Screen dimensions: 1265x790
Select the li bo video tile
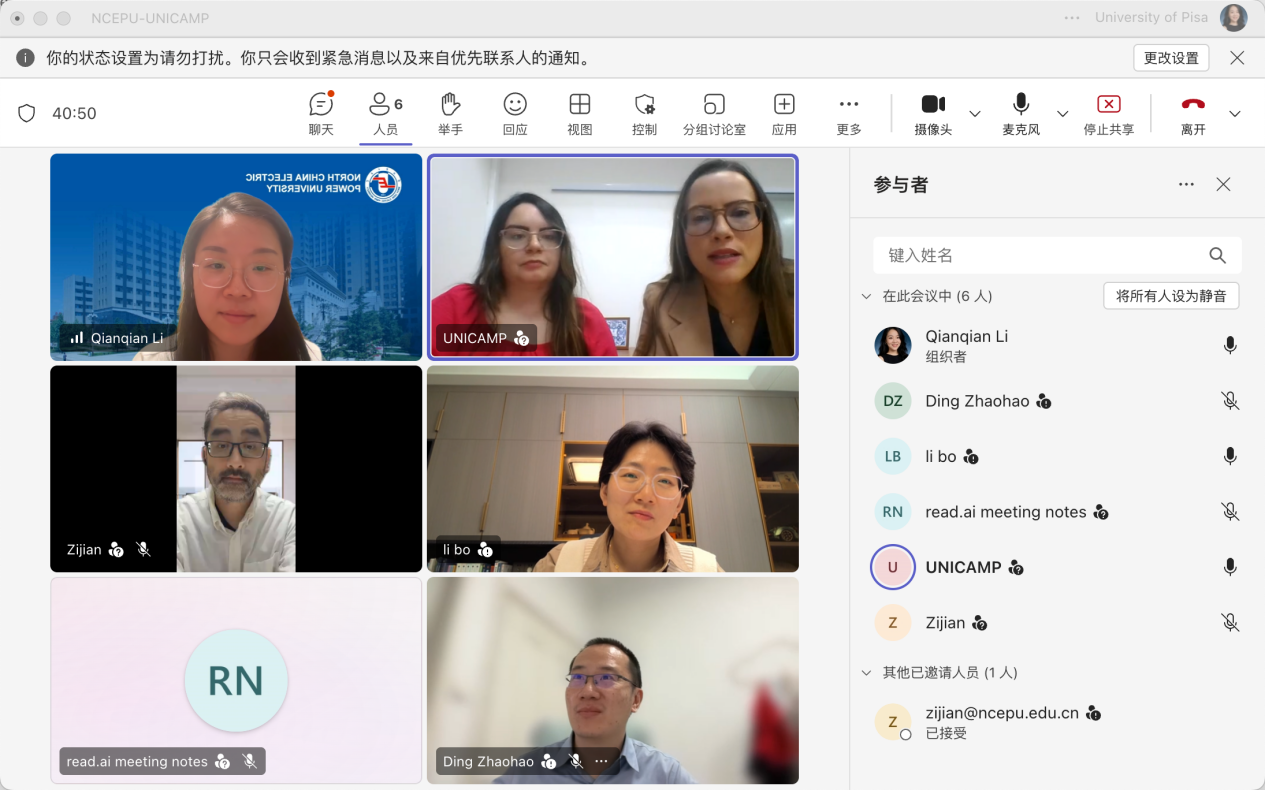(x=612, y=468)
